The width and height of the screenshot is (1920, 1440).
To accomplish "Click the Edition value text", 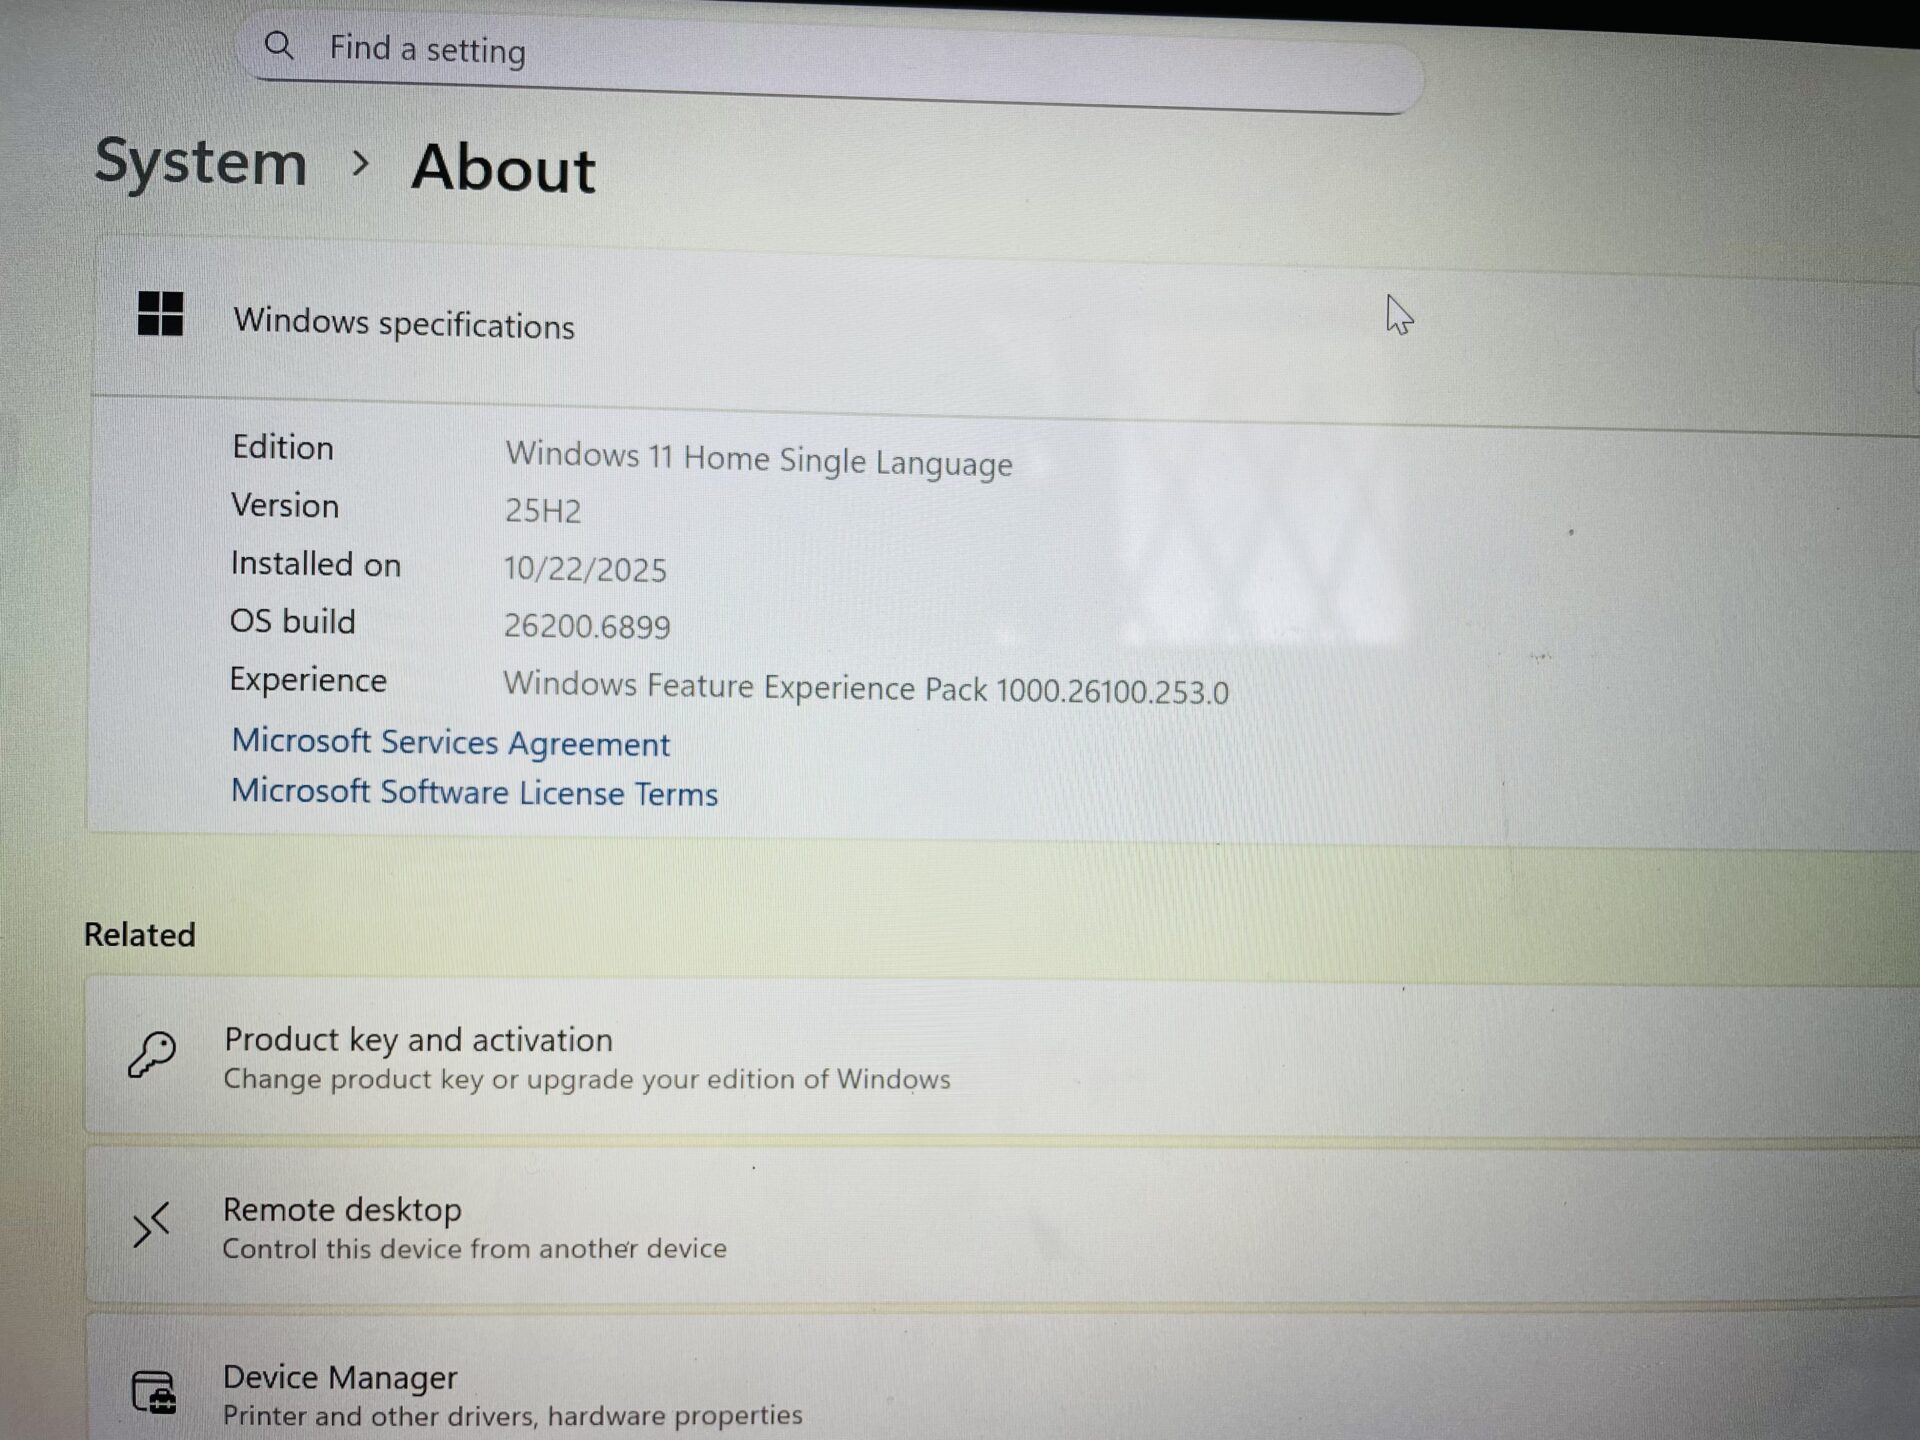I will pyautogui.click(x=758, y=459).
